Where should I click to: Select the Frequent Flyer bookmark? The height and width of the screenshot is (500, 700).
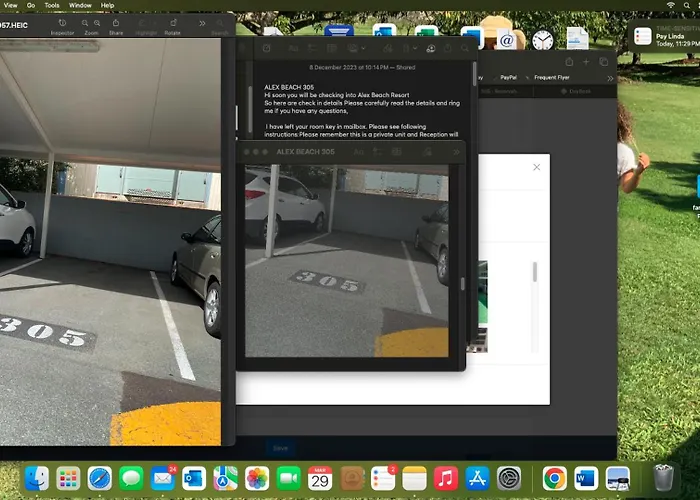553,77
